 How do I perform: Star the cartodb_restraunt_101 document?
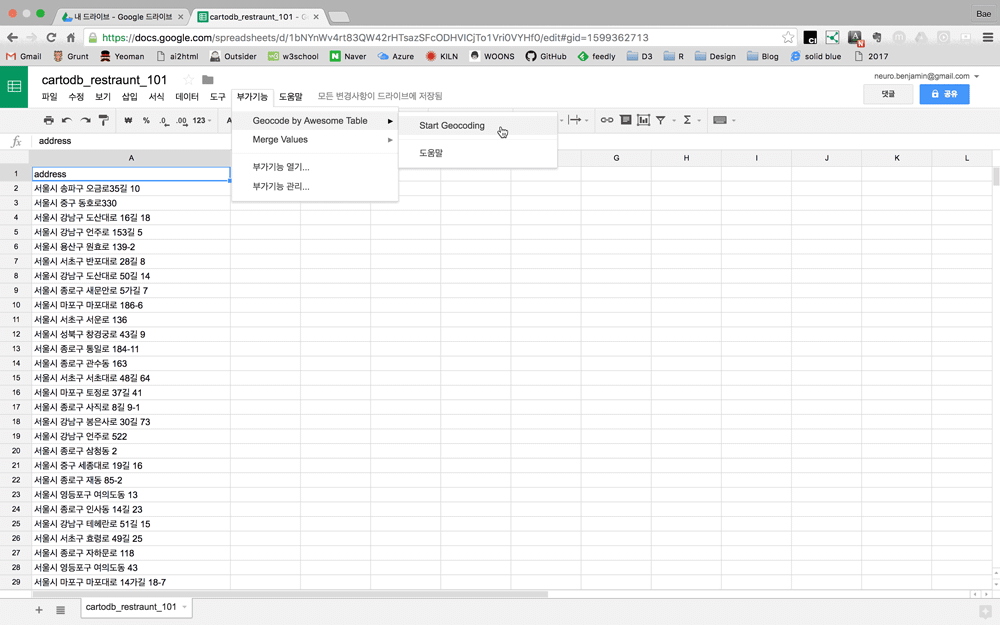(x=188, y=80)
